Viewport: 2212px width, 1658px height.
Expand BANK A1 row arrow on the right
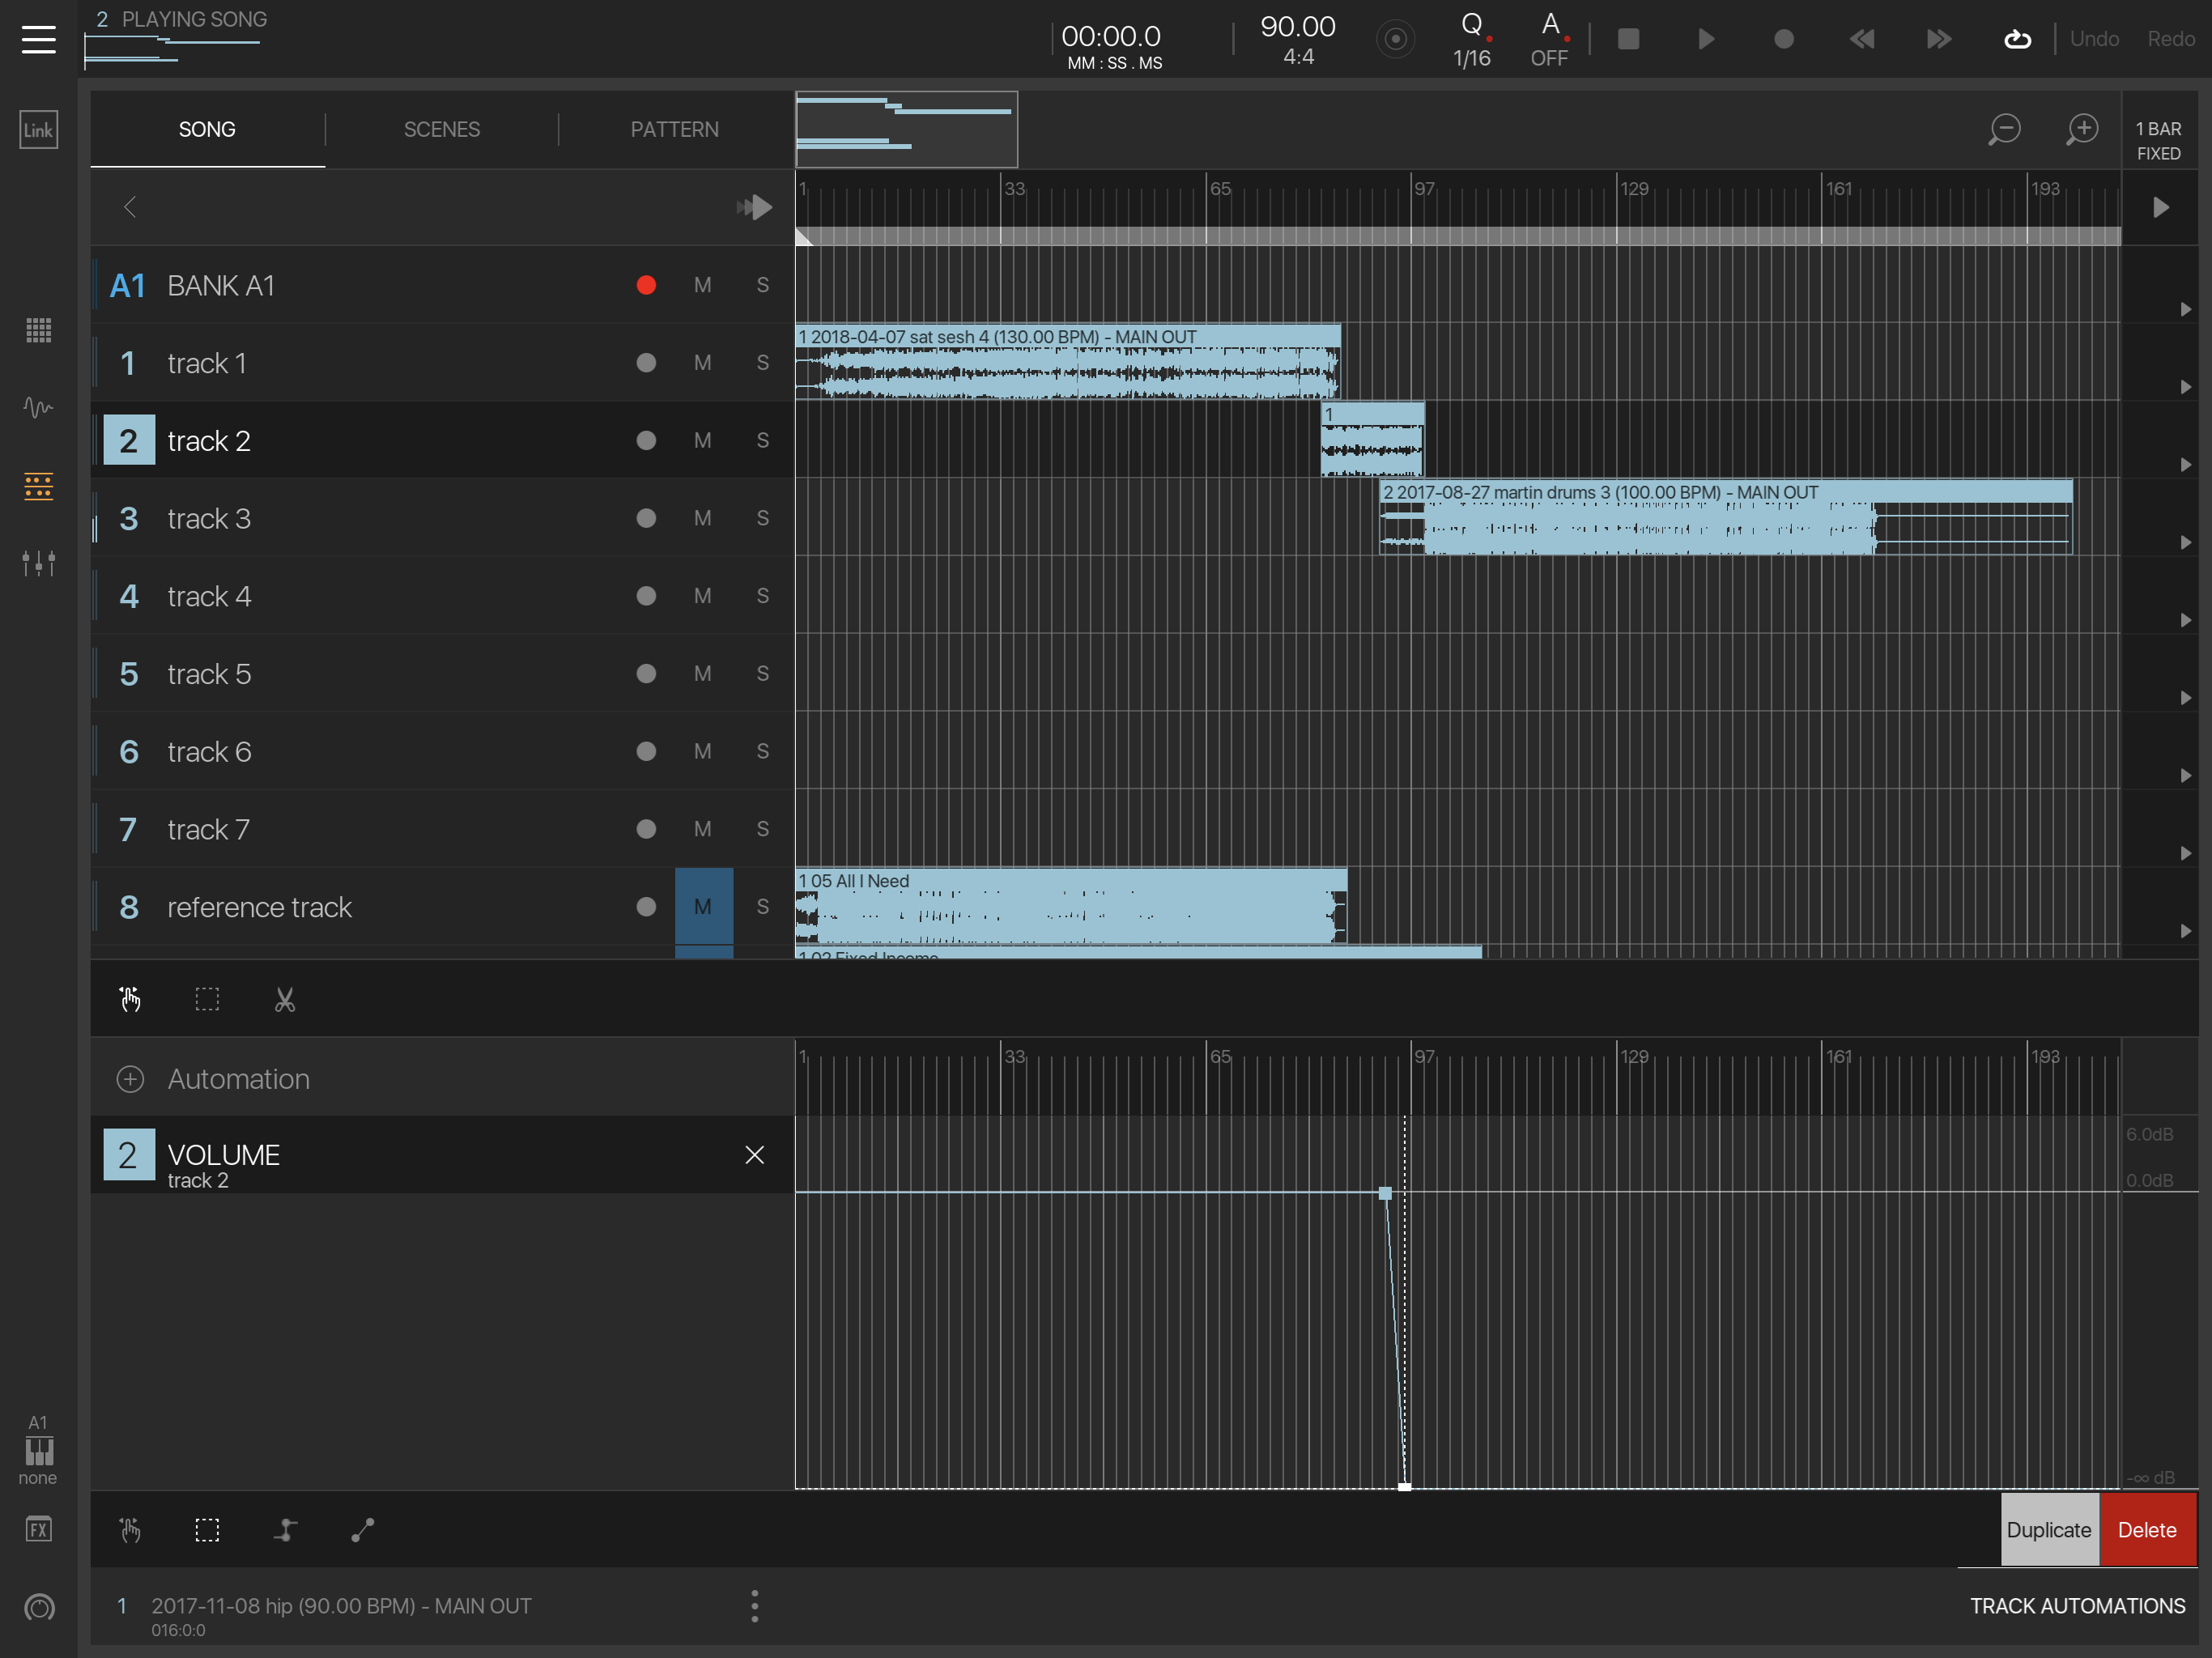[x=2186, y=310]
